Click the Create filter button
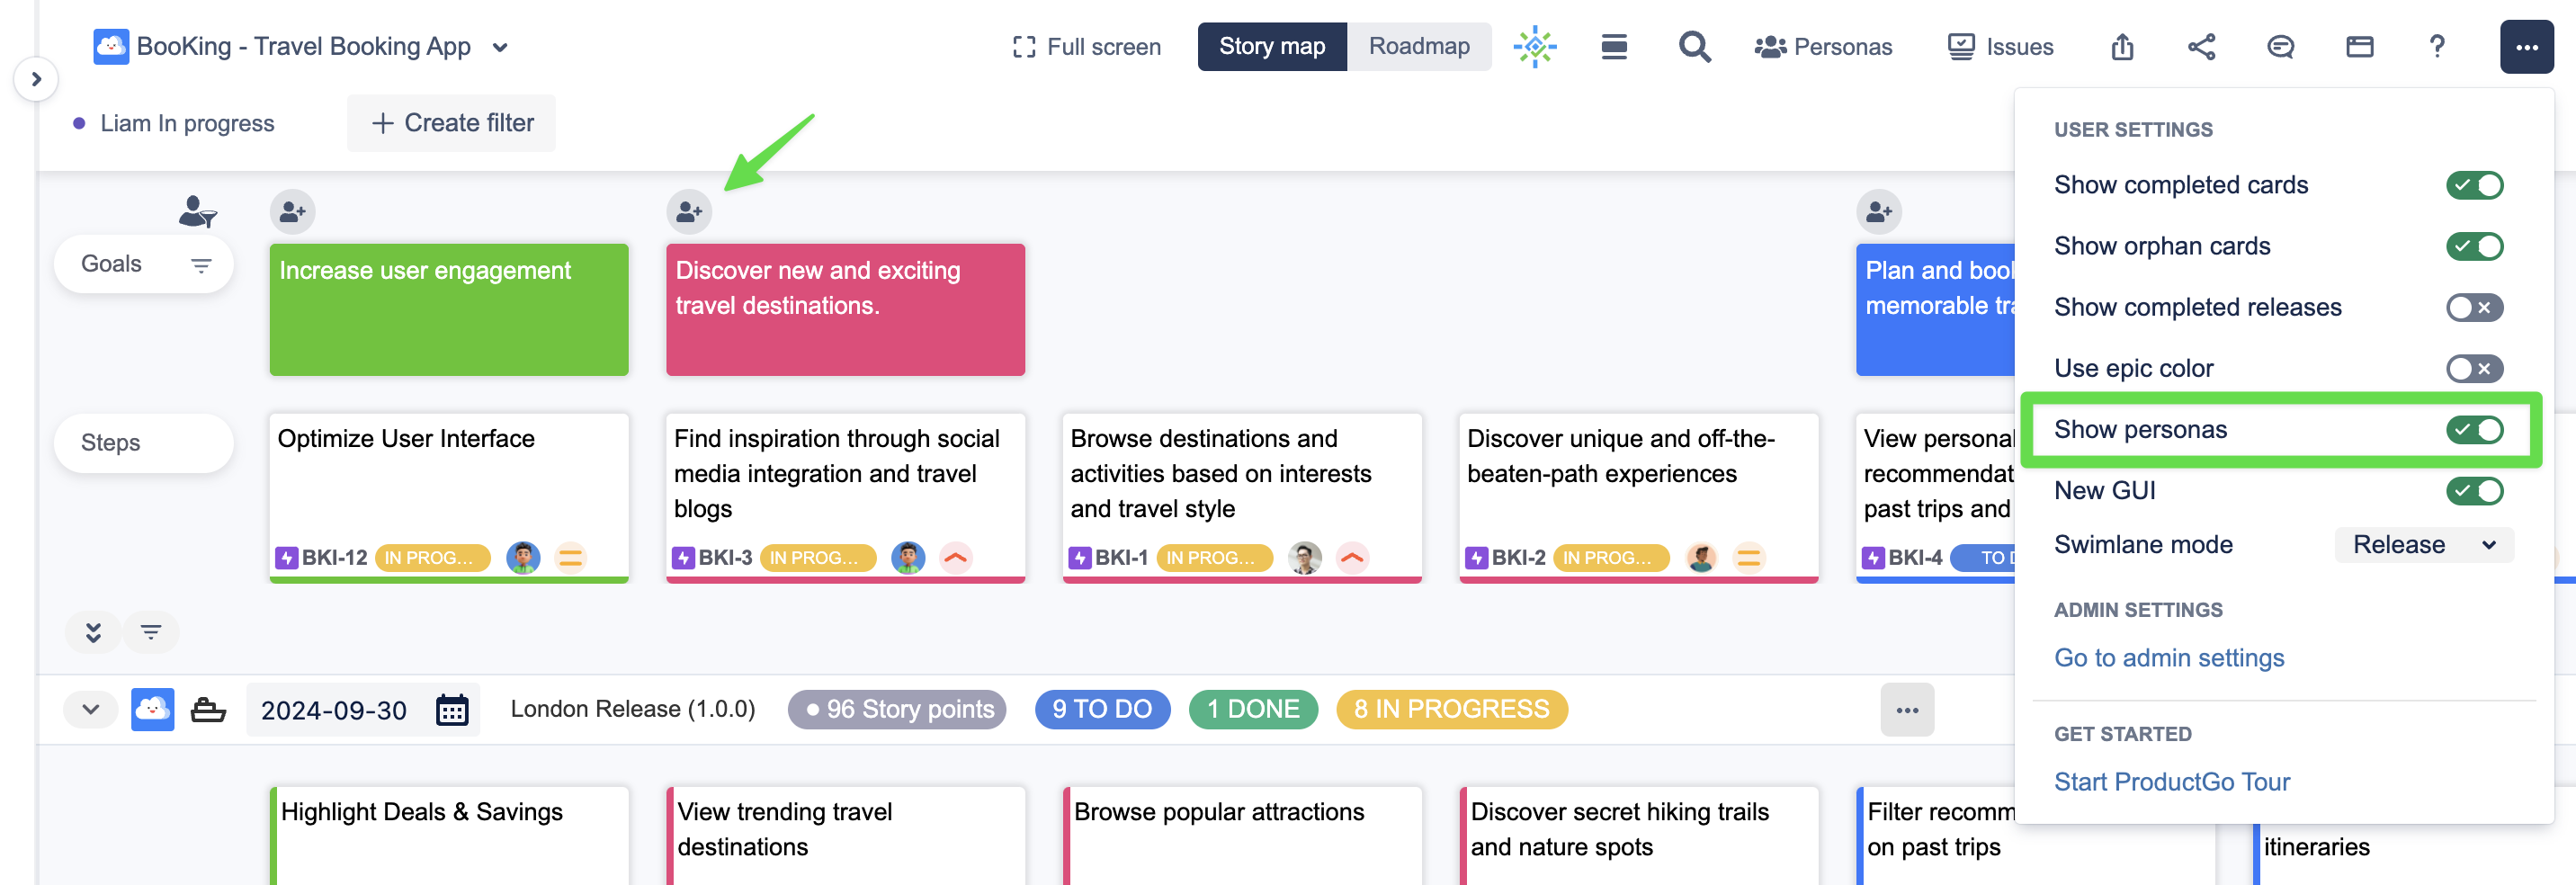2576x885 pixels. (452, 123)
